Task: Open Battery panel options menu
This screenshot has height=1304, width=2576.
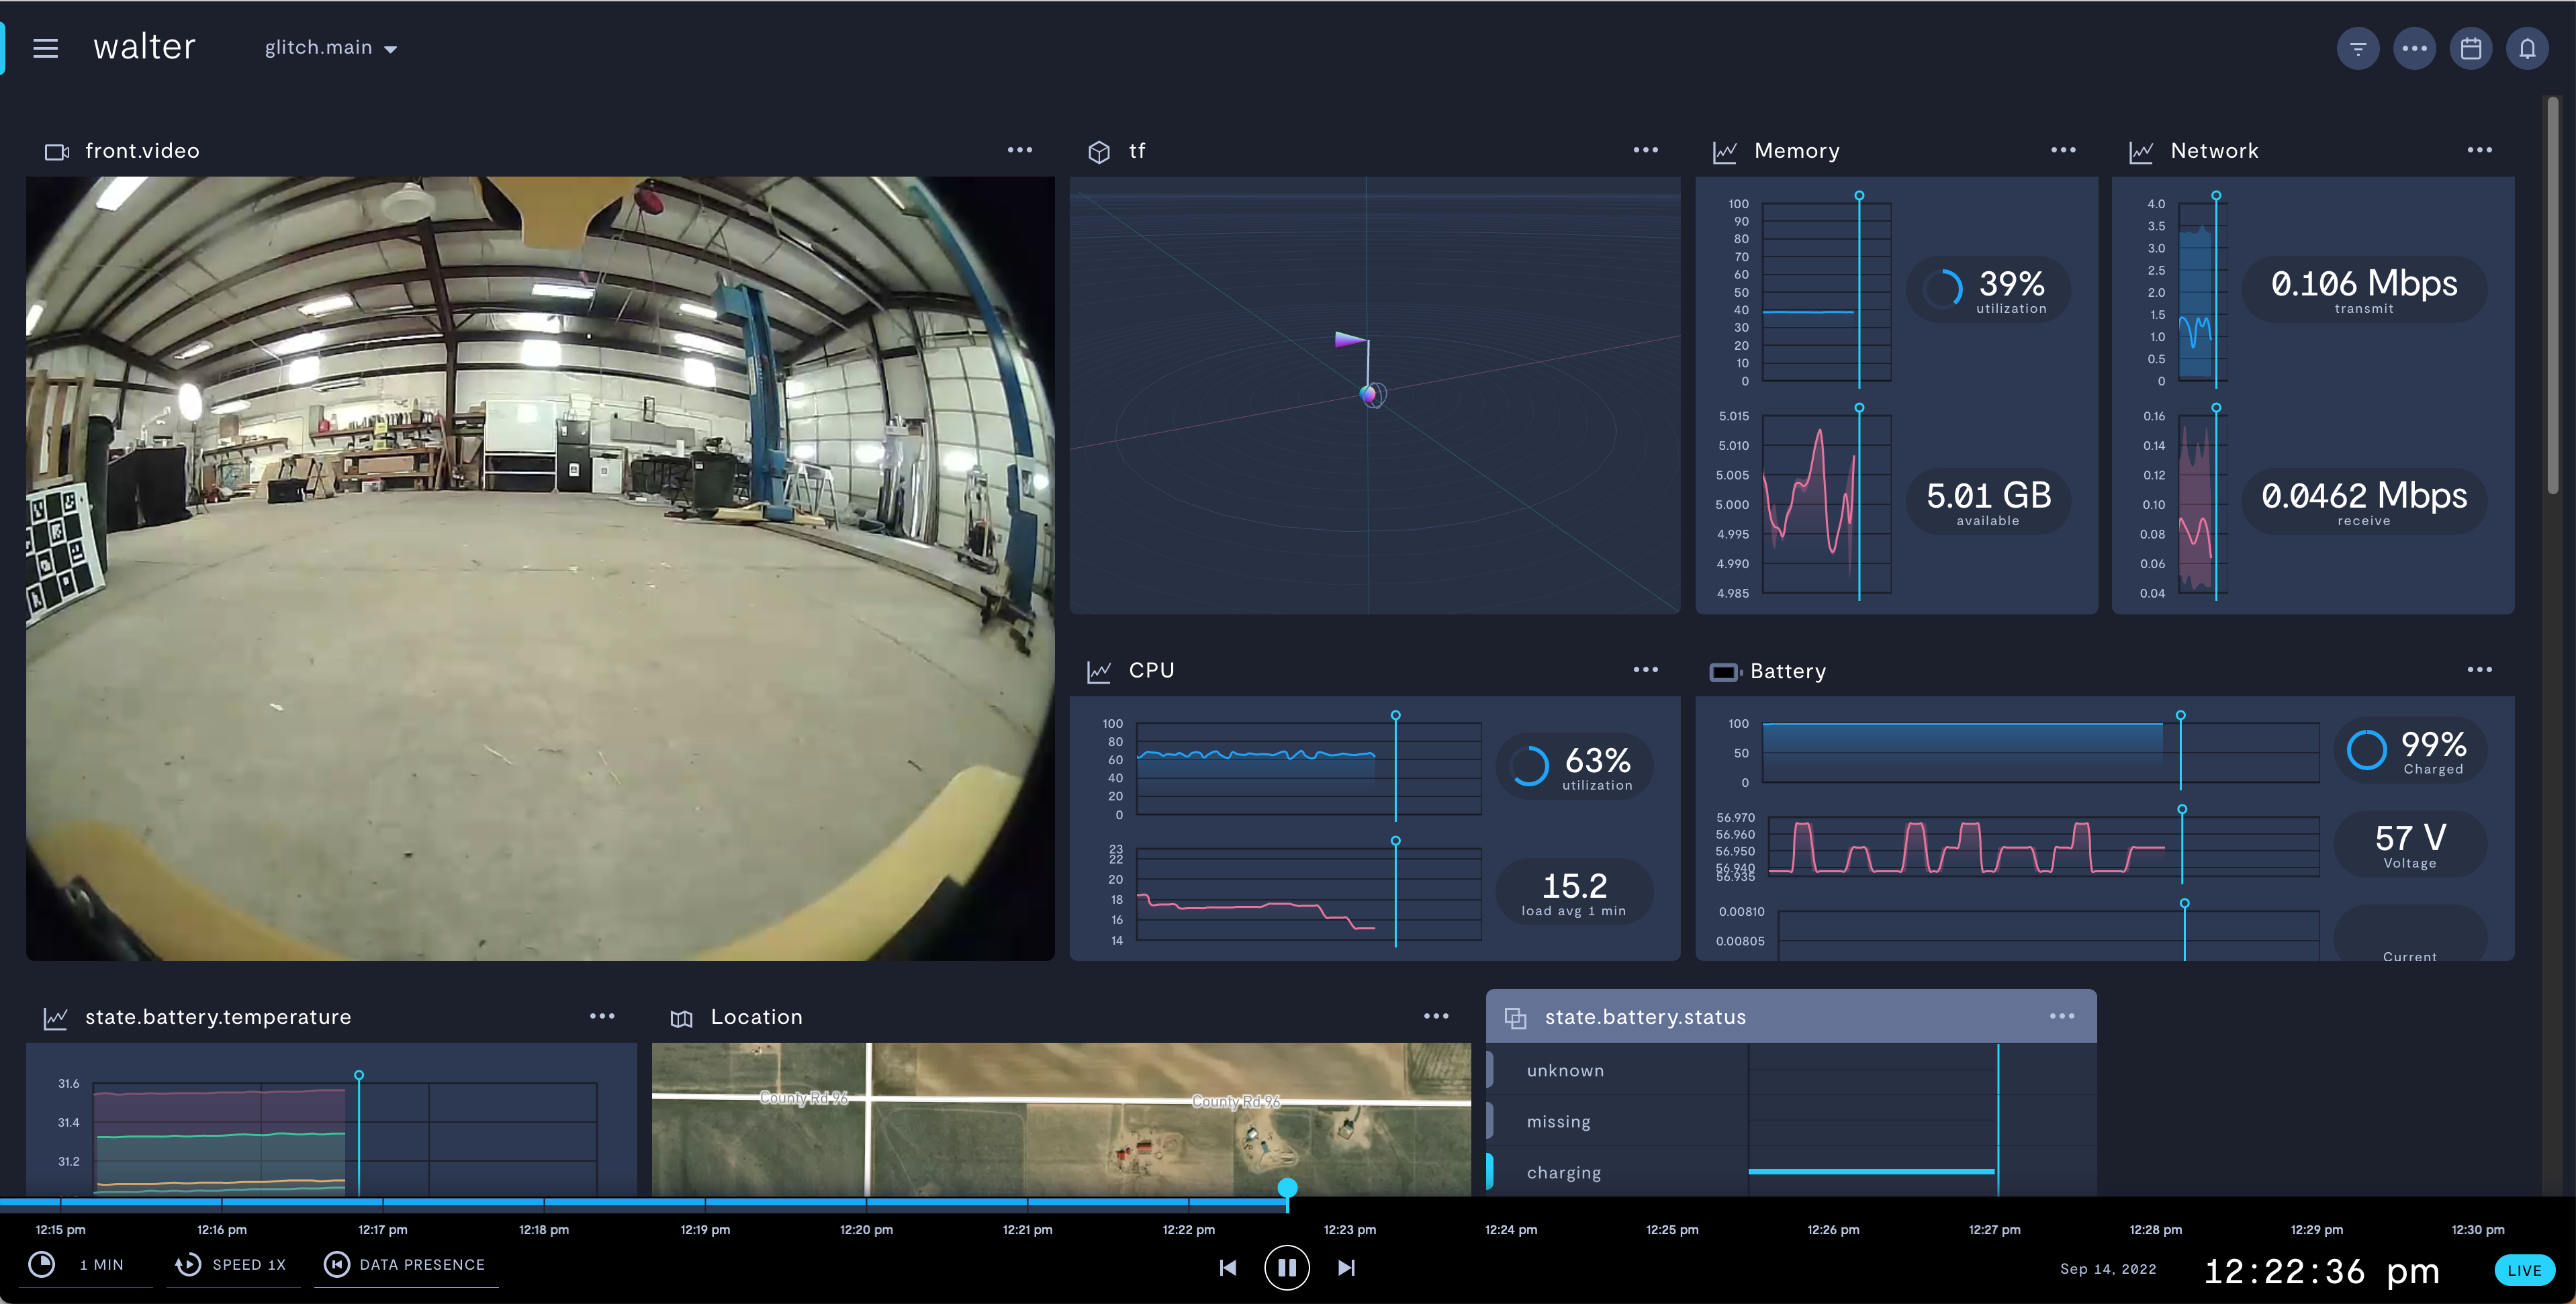Action: point(2479,670)
